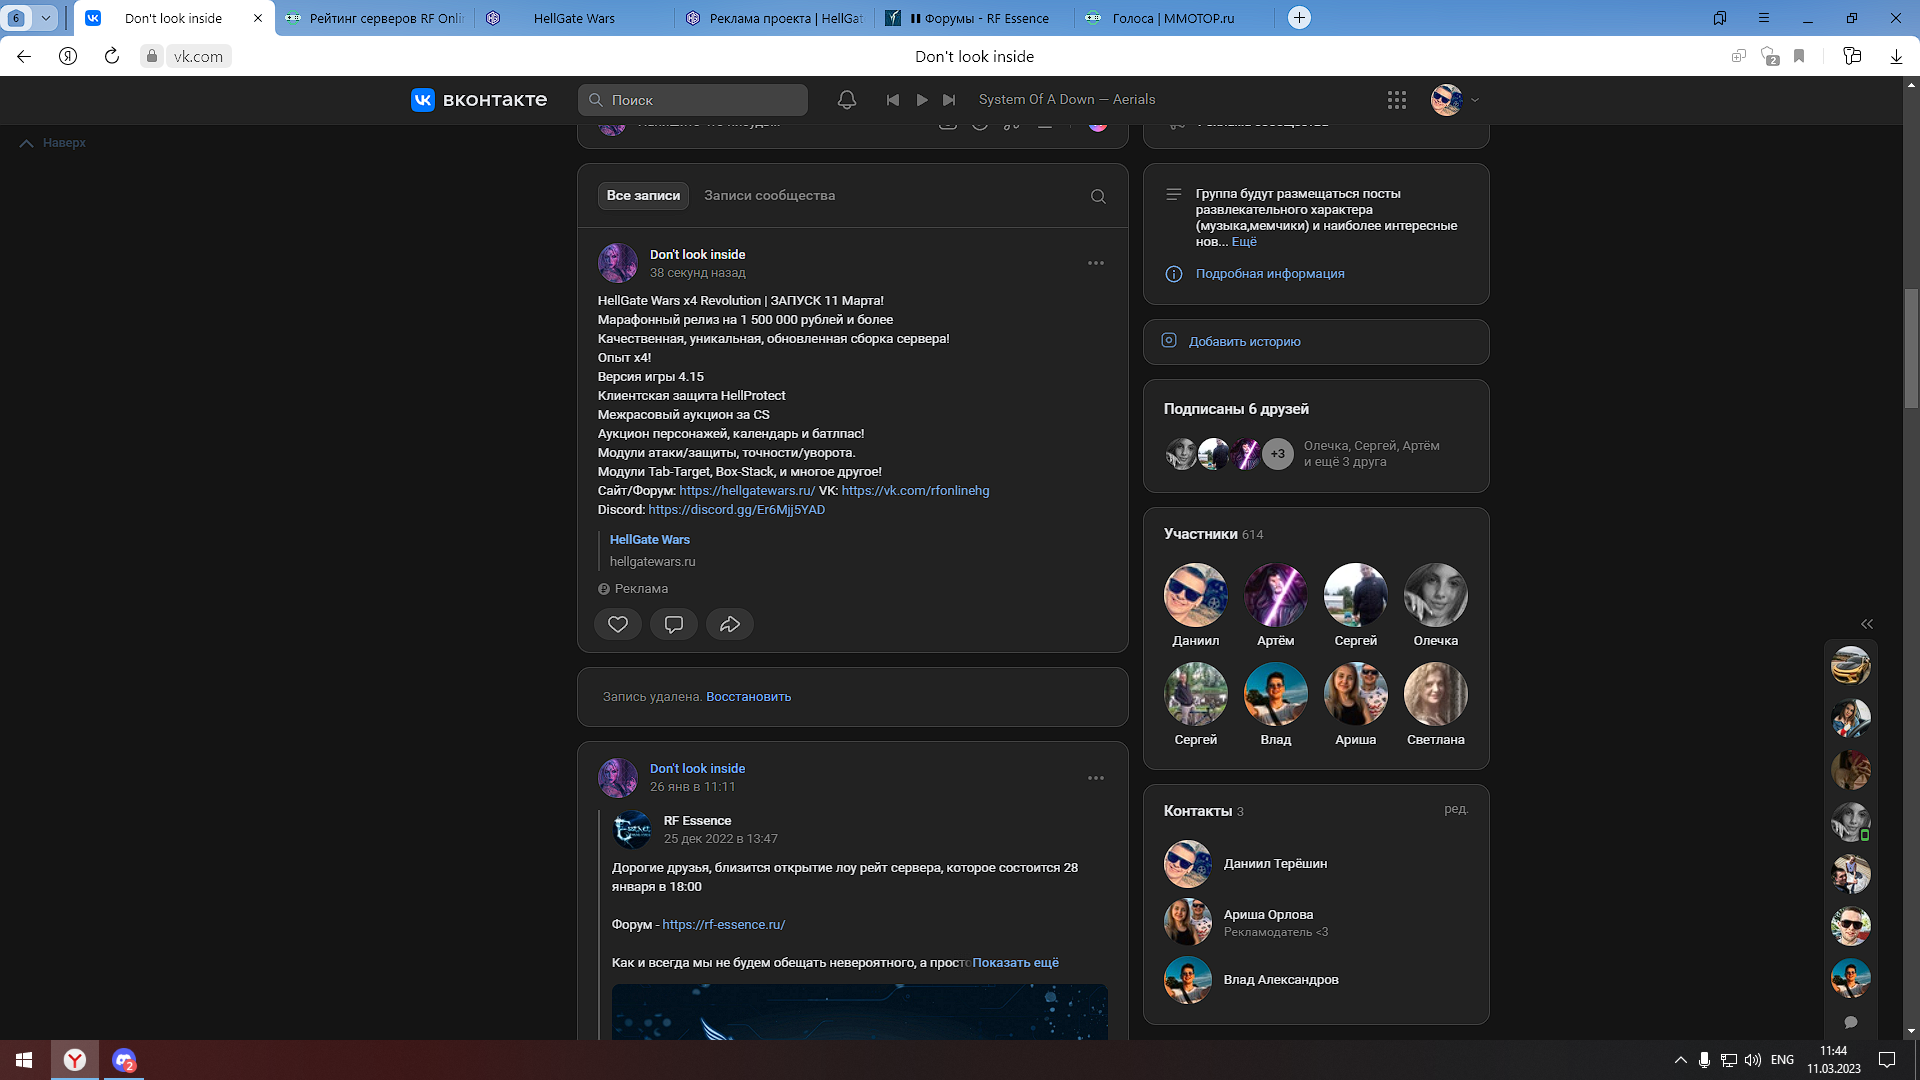
Task: Click the +3 friends counter bubble
Action: 1278,454
